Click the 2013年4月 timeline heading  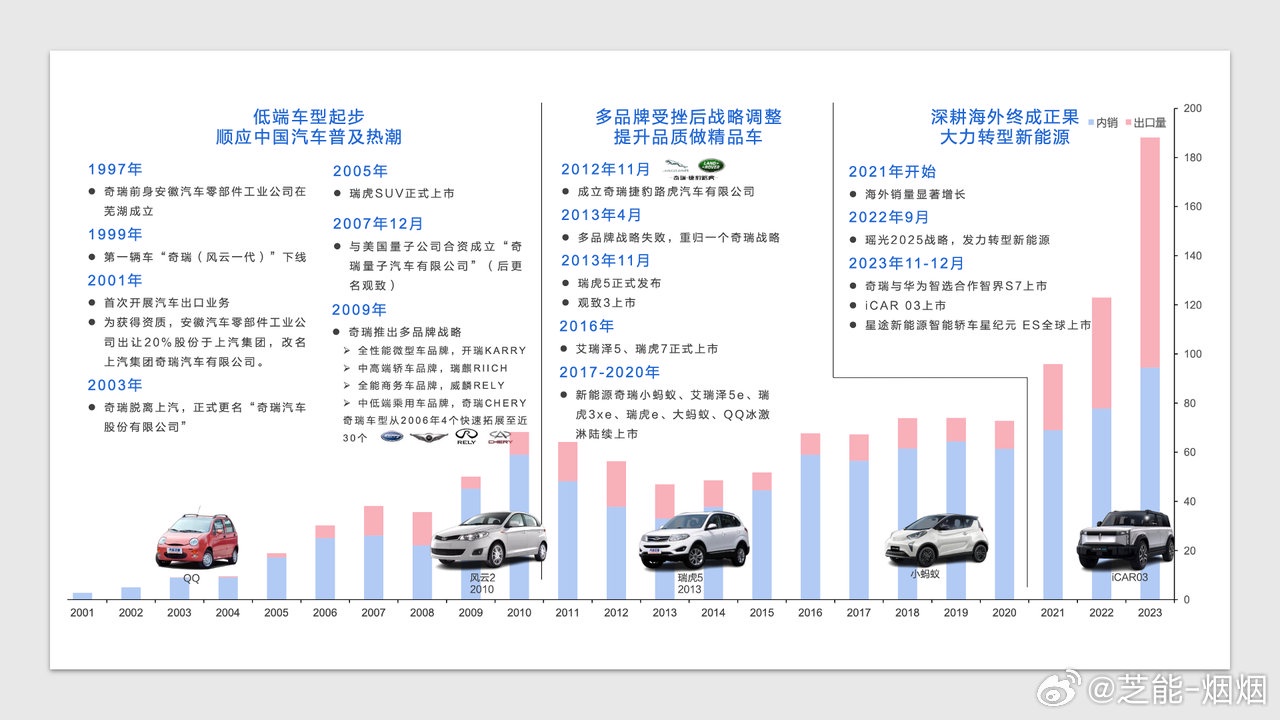click(x=601, y=215)
